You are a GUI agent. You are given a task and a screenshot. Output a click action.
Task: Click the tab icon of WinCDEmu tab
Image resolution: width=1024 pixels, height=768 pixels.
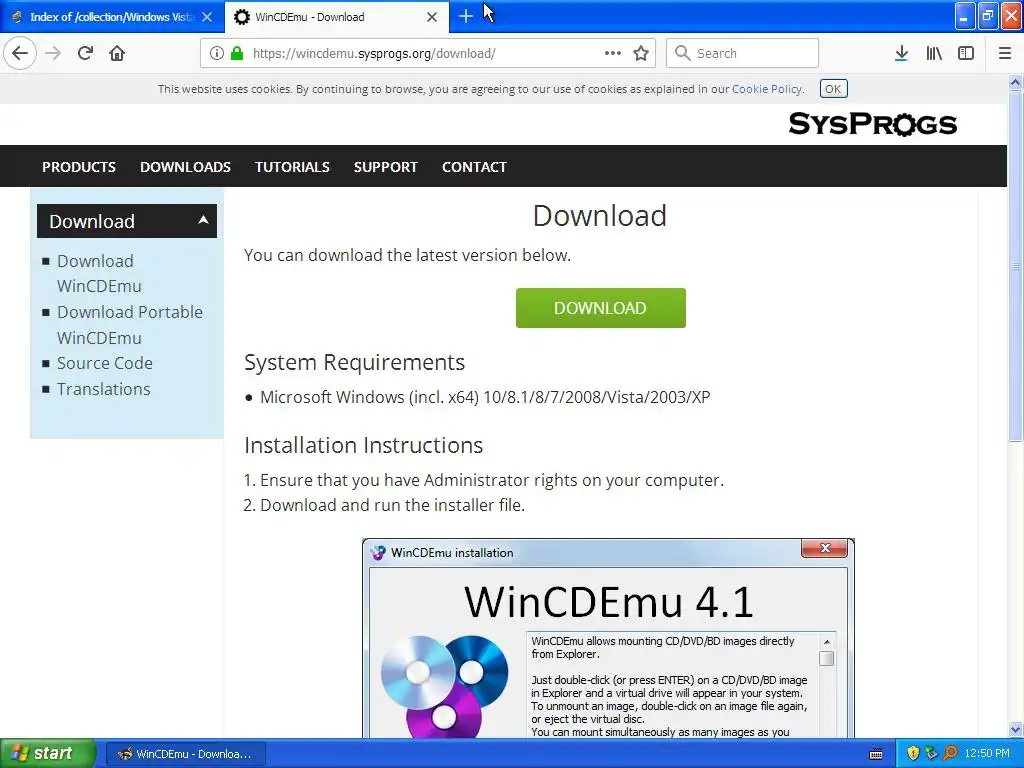[x=242, y=17]
